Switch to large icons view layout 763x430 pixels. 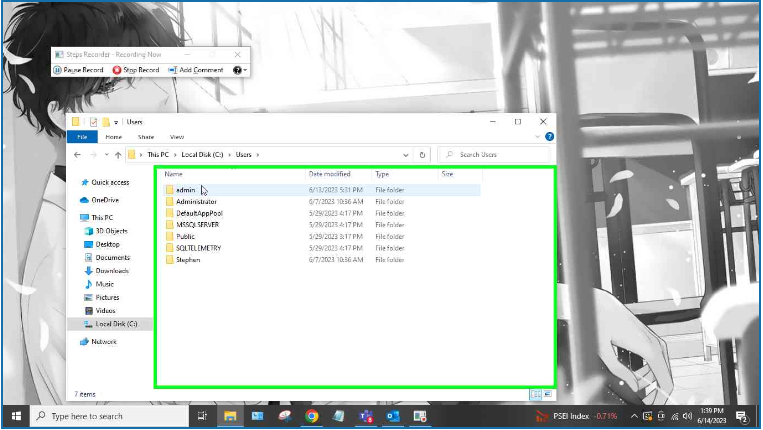[547, 394]
